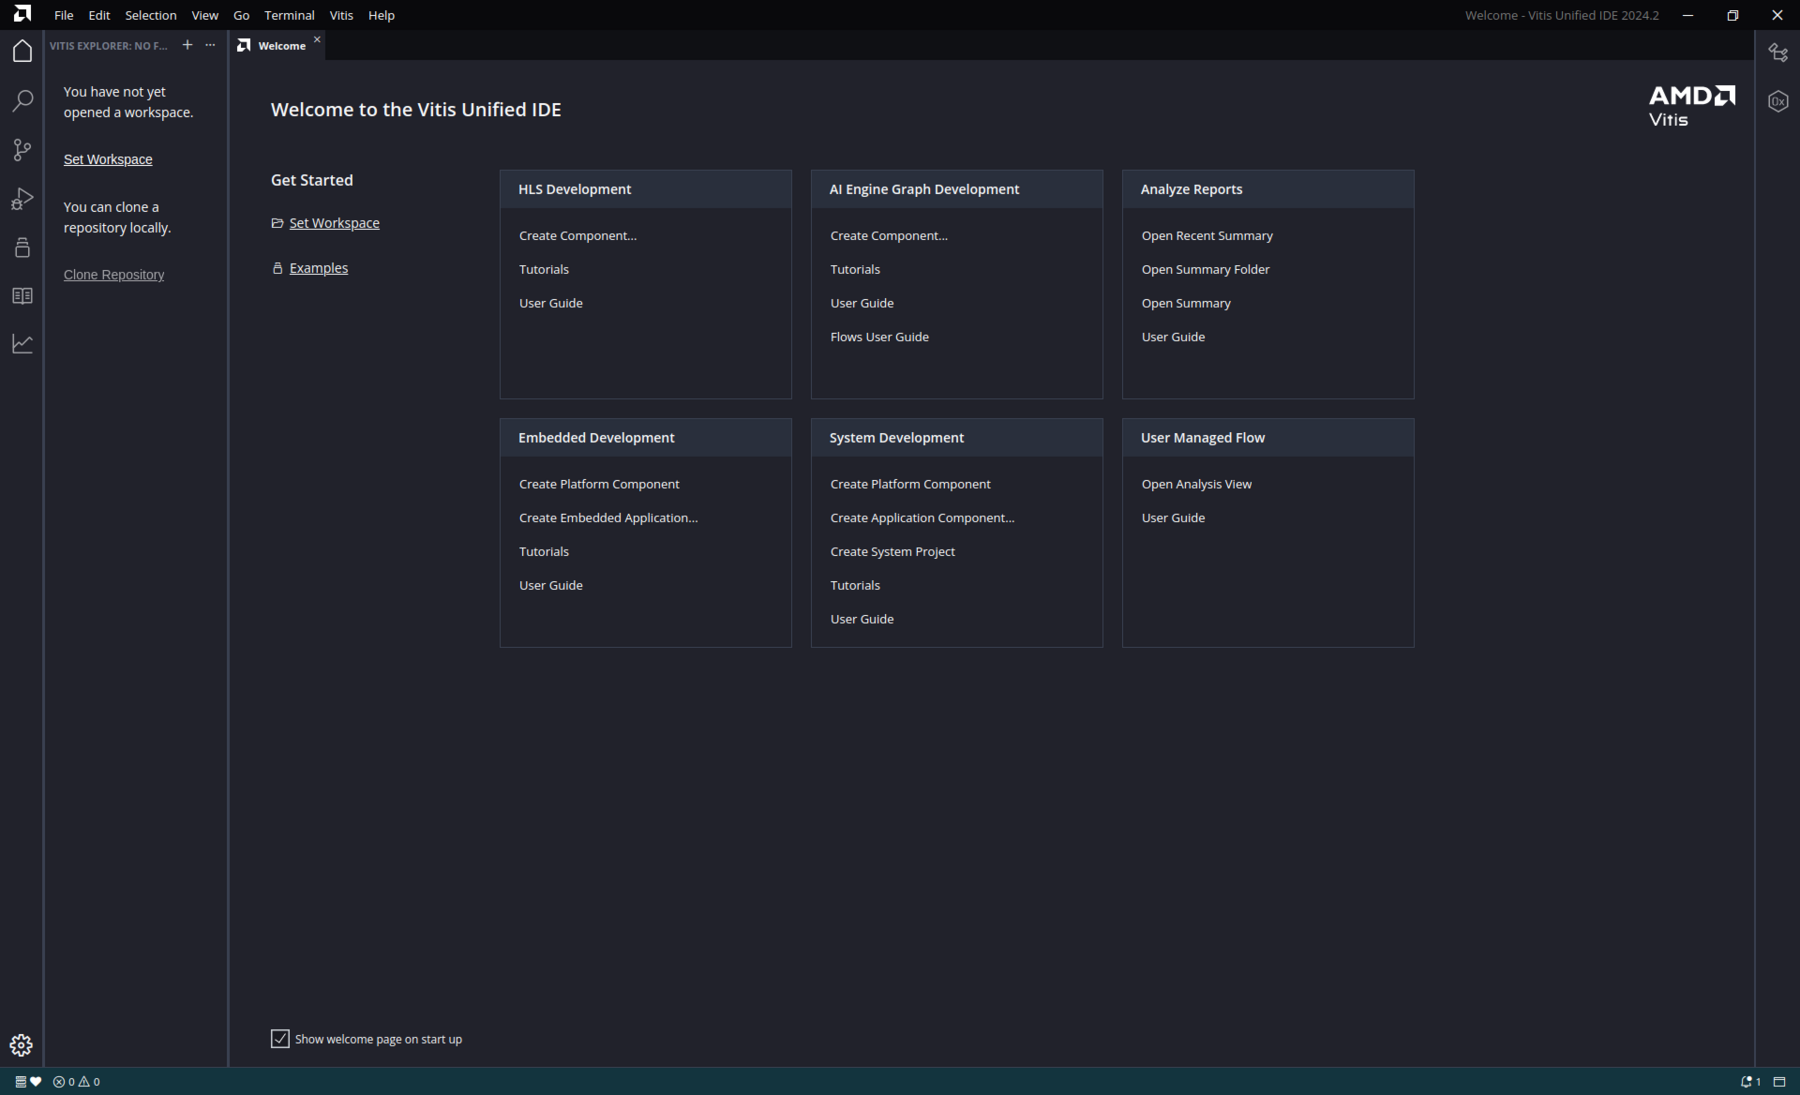Click Clone Repository link
Viewport: 1800px width, 1095px height.
[114, 275]
